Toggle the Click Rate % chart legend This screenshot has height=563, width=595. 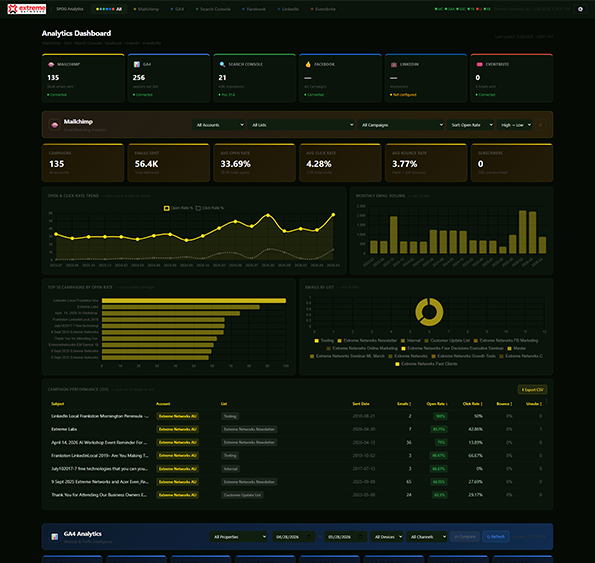209,208
